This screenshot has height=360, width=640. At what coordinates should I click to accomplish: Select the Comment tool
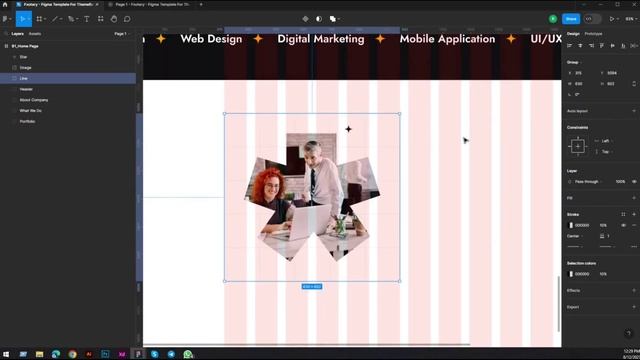pyautogui.click(x=127, y=19)
